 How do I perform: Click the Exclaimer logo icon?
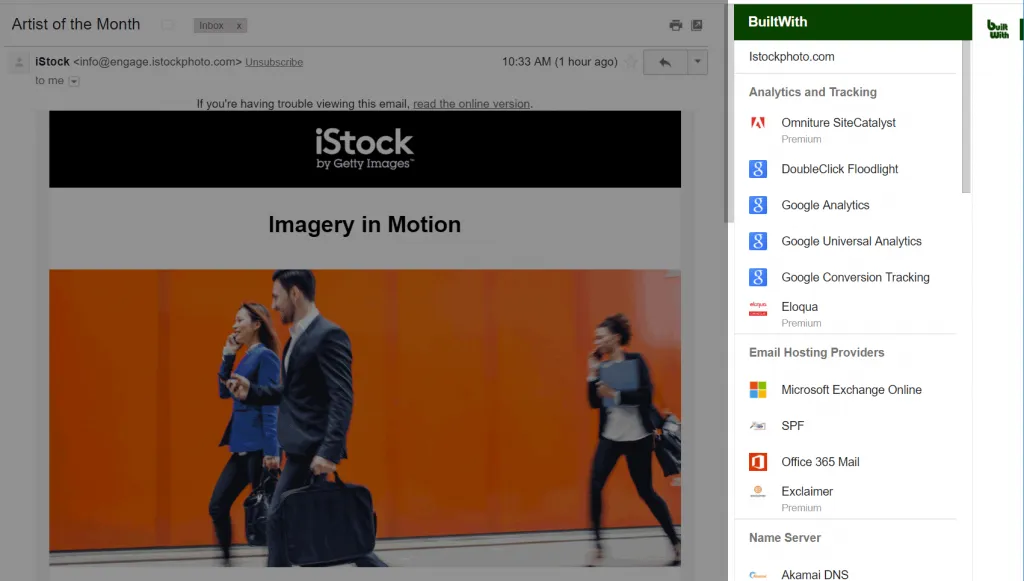[758, 492]
